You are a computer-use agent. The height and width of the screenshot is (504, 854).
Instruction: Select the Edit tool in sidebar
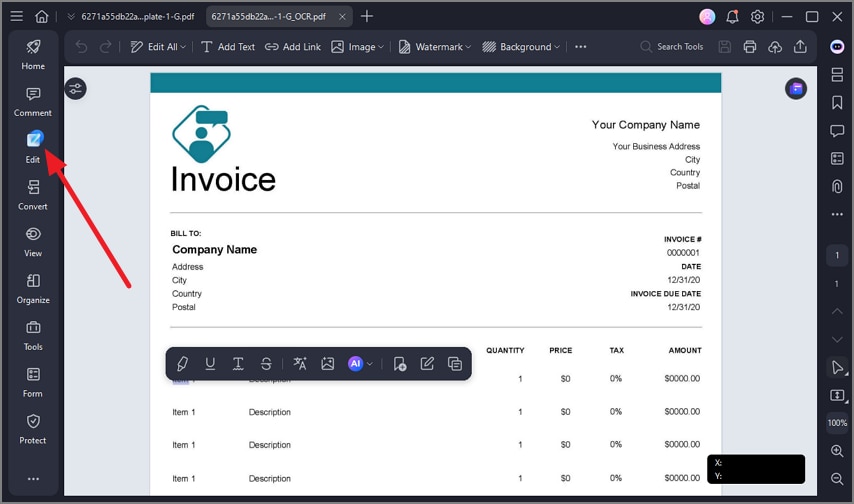[33, 147]
